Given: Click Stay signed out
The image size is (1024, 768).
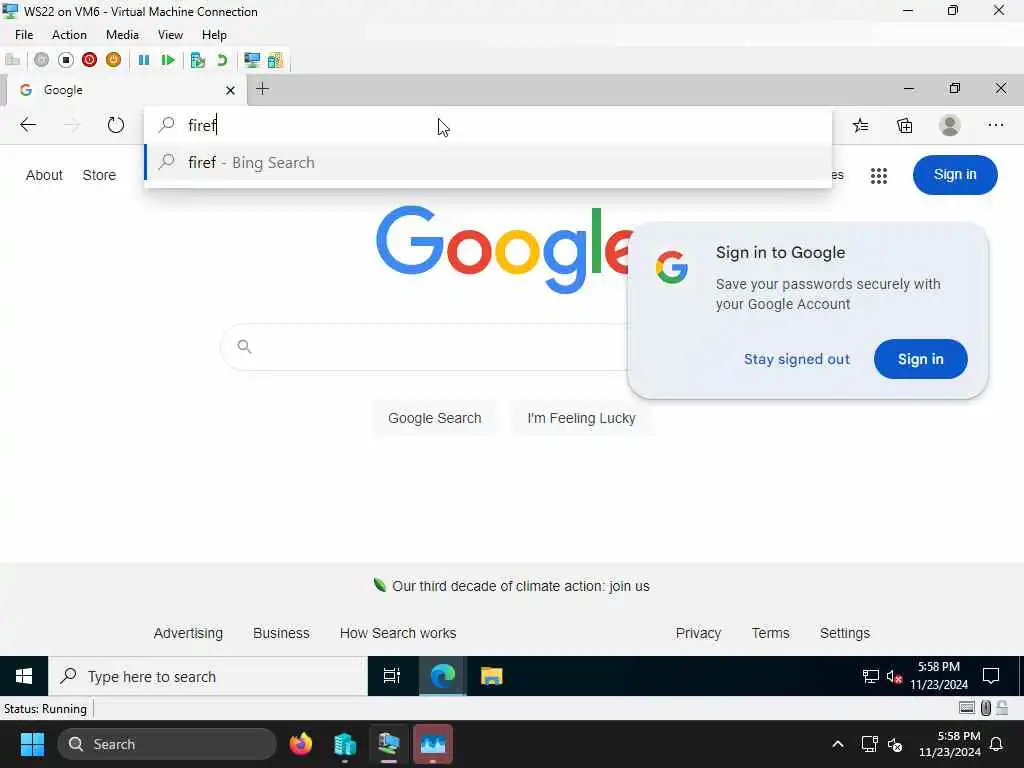Looking at the screenshot, I should point(797,359).
